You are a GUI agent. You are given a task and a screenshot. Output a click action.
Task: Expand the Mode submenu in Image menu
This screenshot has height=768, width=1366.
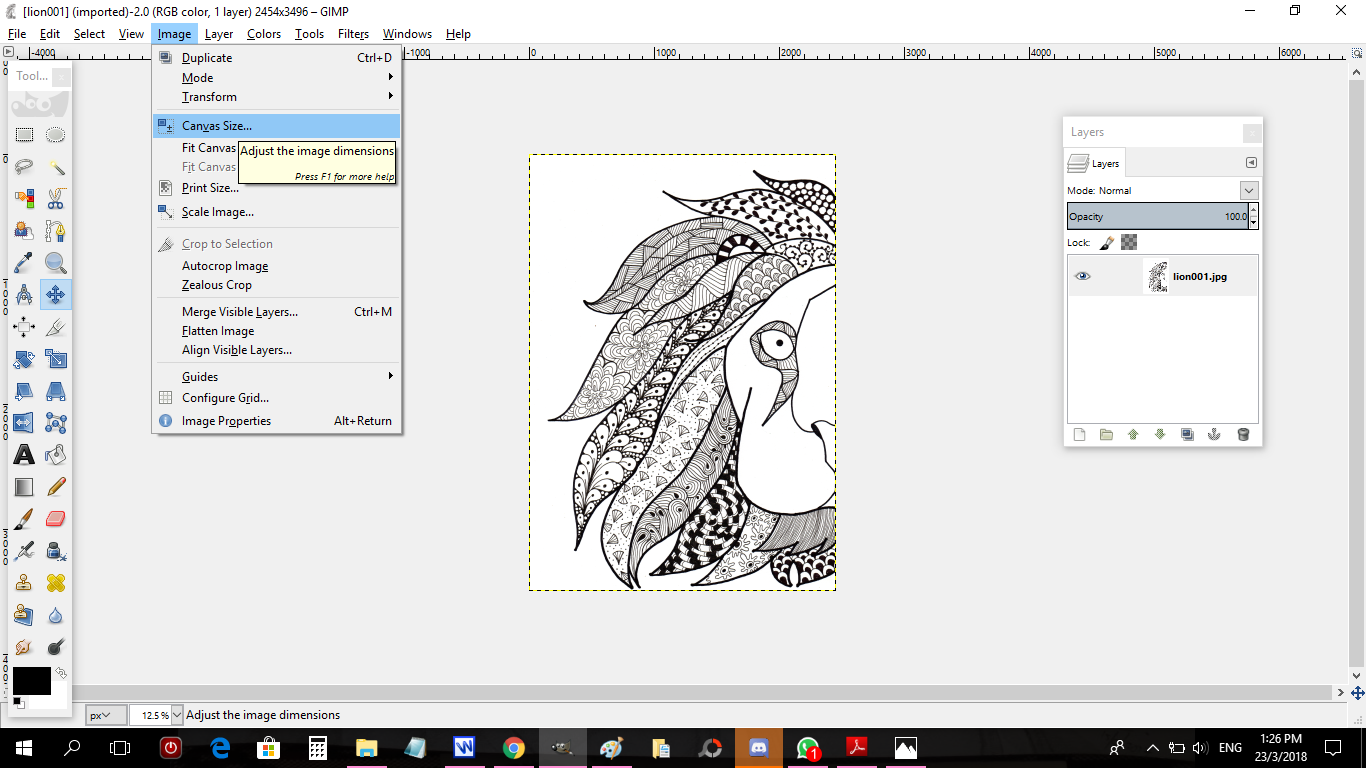(x=276, y=78)
